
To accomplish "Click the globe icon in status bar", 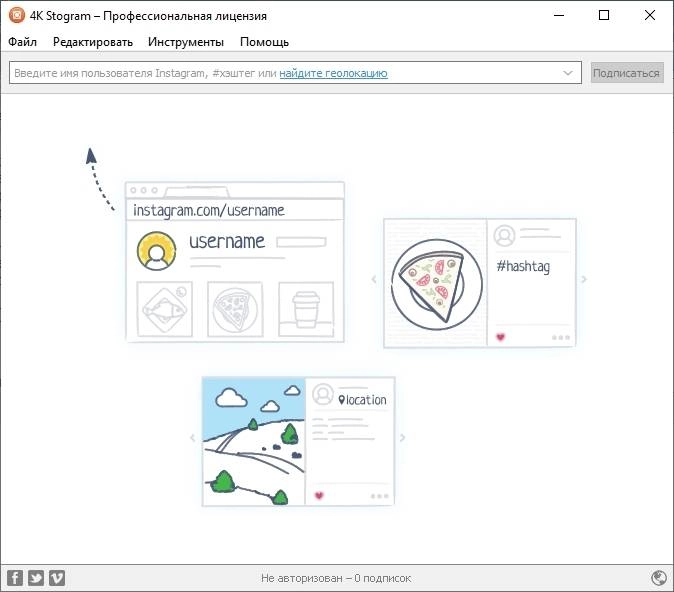I will 659,578.
